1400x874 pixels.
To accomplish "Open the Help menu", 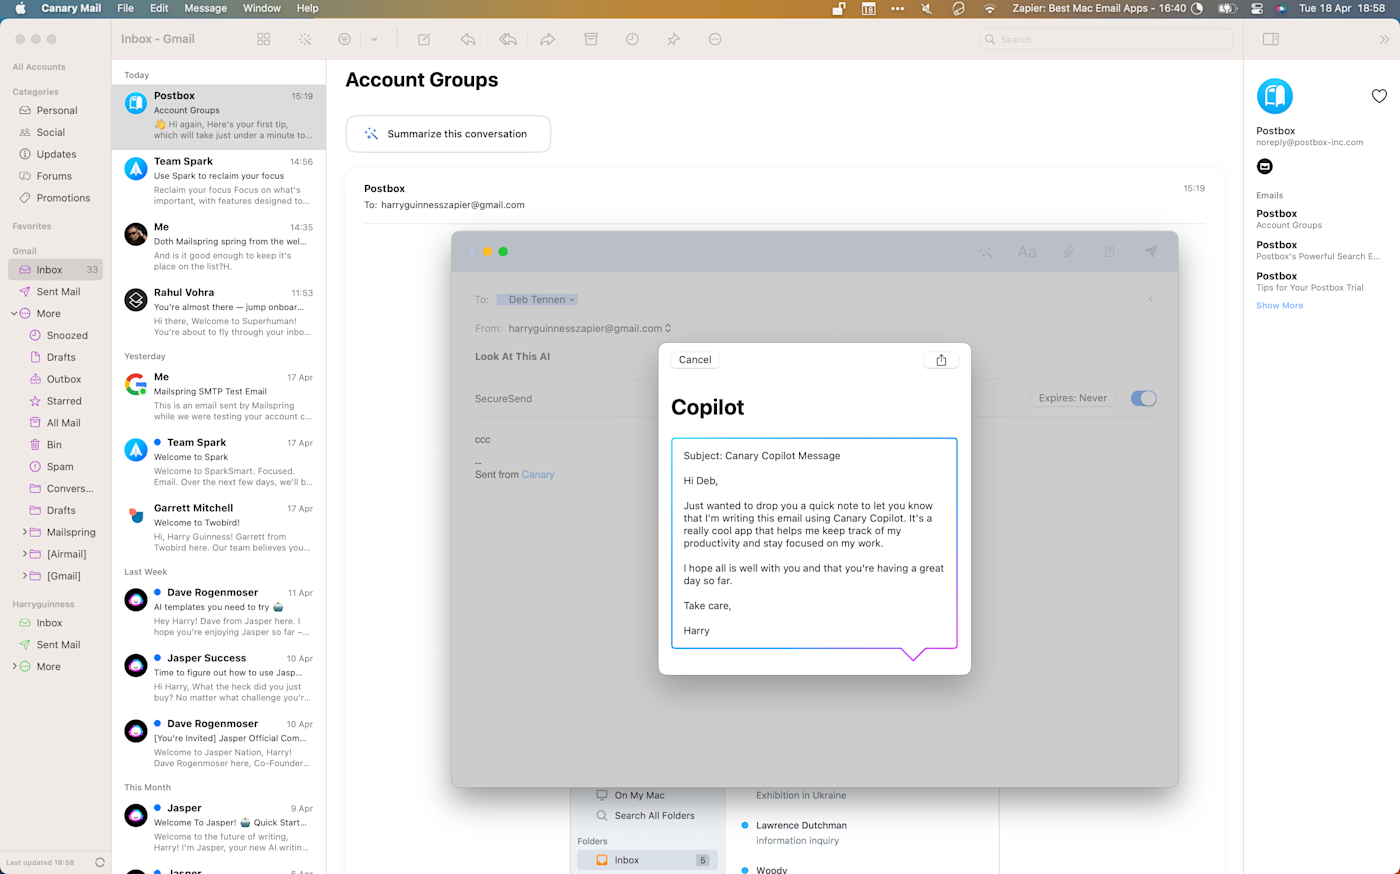I will click(x=307, y=8).
